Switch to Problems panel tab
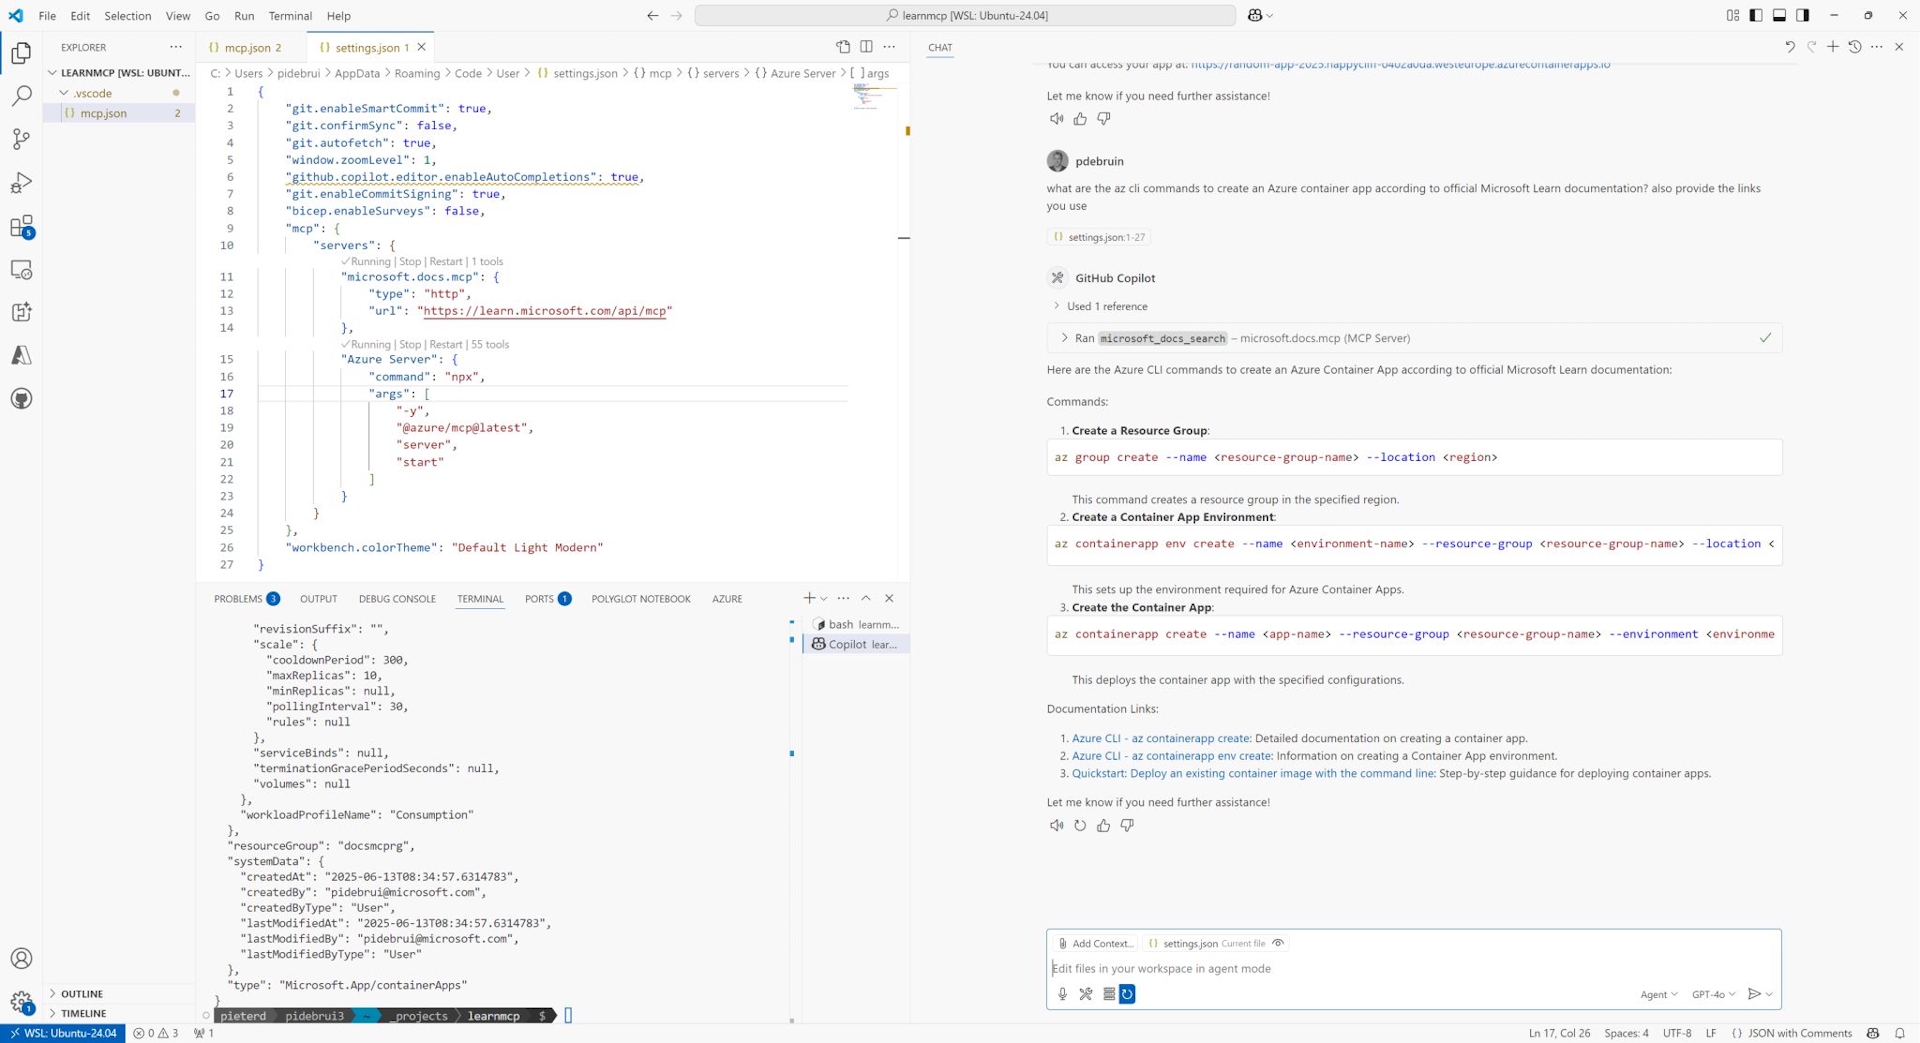Viewport: 1920px width, 1043px height. [x=246, y=599]
